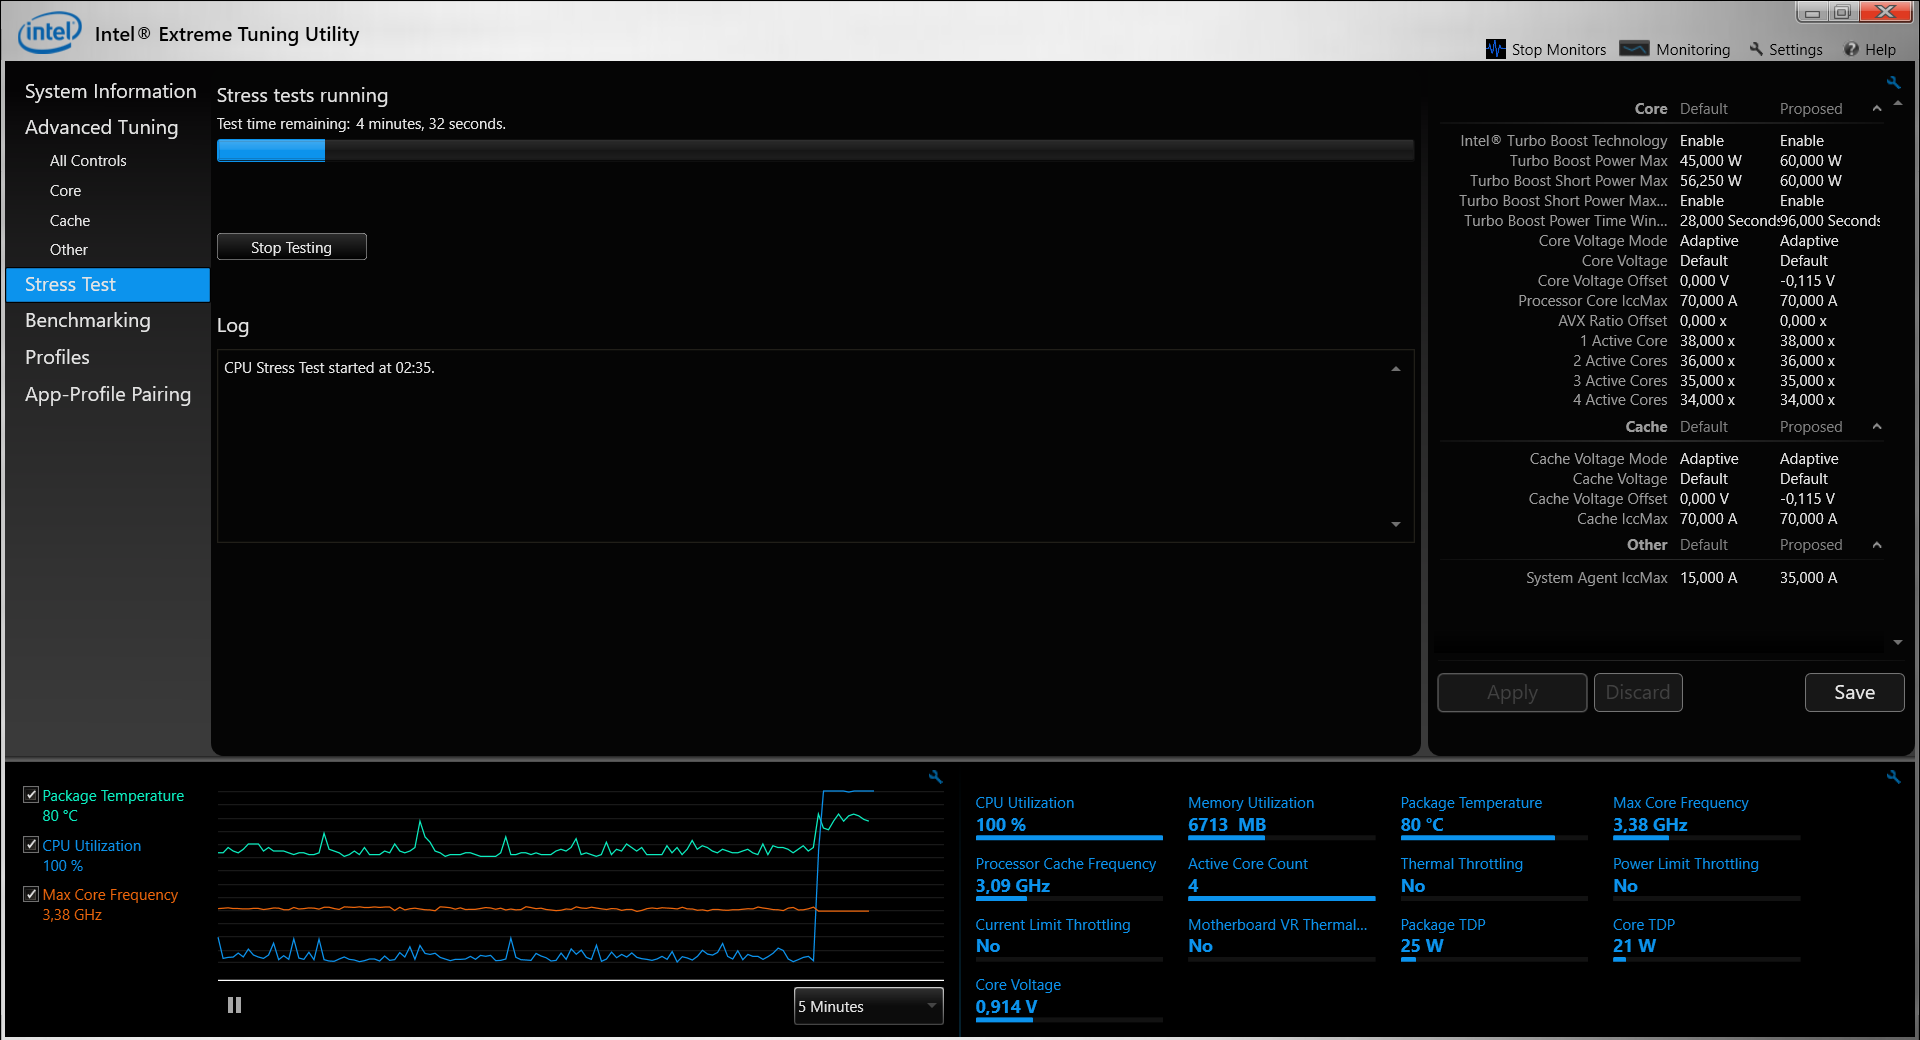Click Turbo Boost Power Max proposed 60,000 W
Screen dimensions: 1920x1040
point(1811,161)
